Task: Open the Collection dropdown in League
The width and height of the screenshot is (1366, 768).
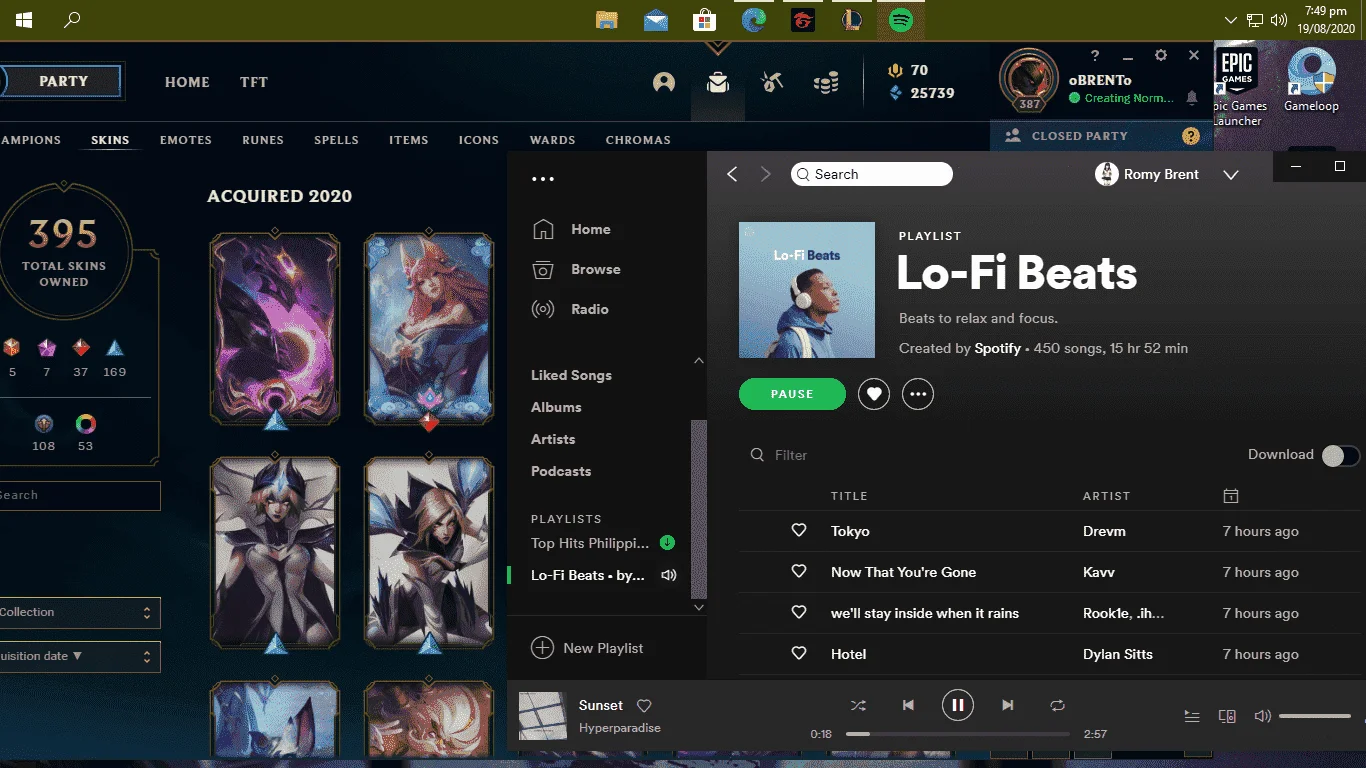Action: click(x=78, y=612)
